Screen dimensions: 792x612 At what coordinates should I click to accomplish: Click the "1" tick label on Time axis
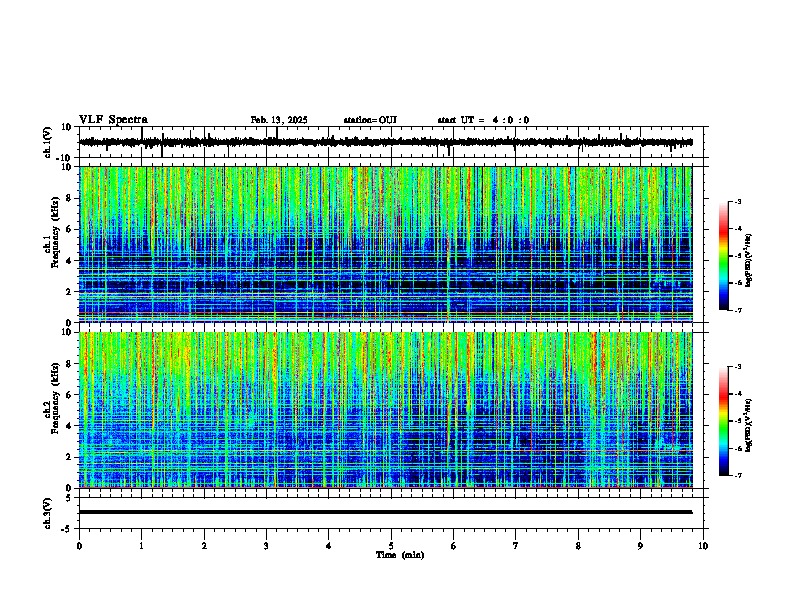coord(141,546)
